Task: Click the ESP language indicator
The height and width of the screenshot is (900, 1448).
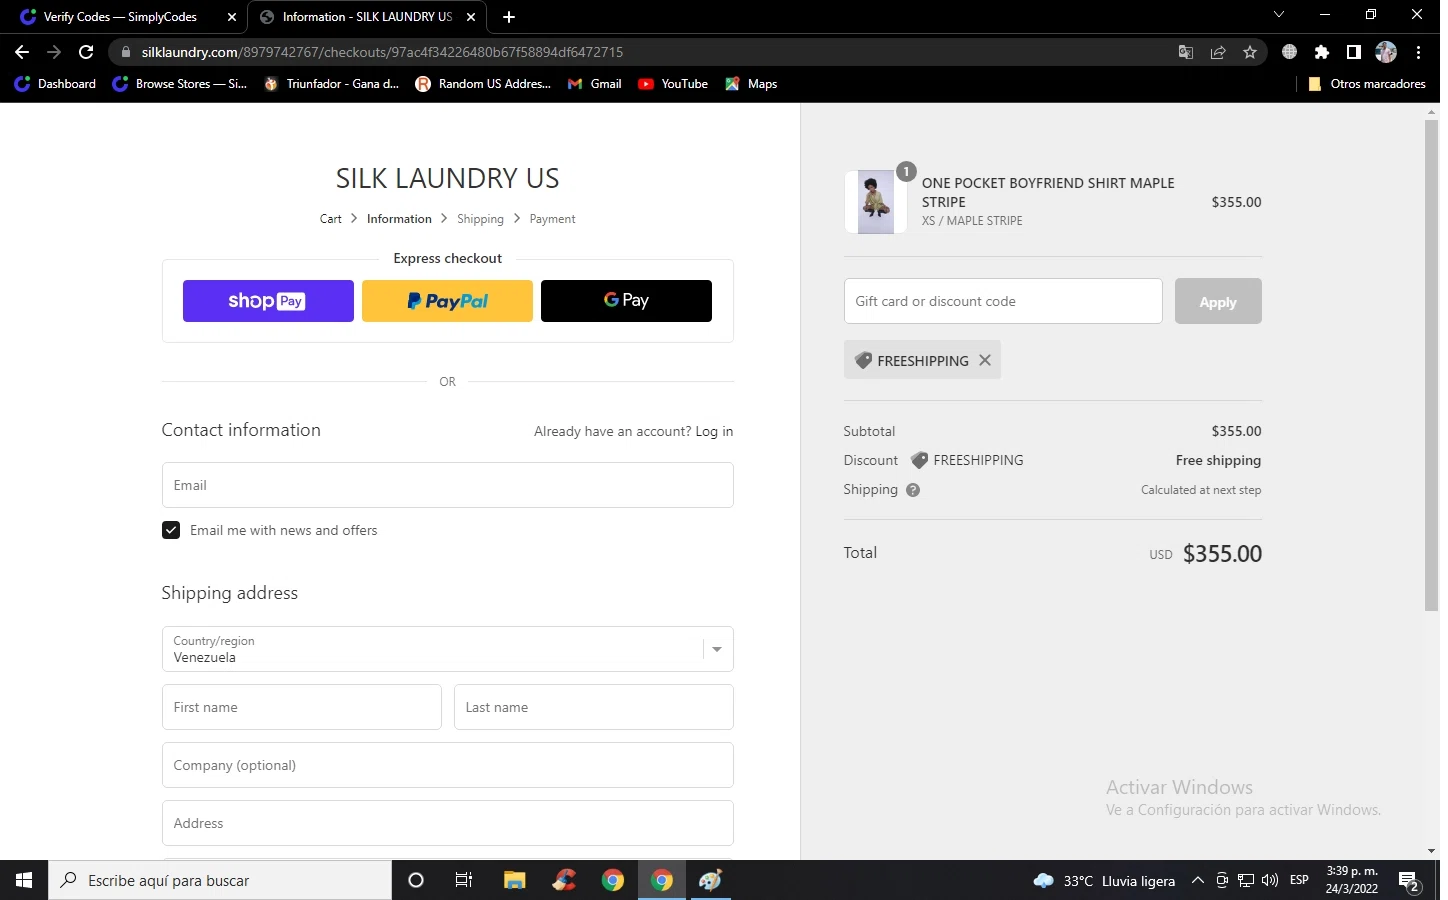Action: 1299,880
